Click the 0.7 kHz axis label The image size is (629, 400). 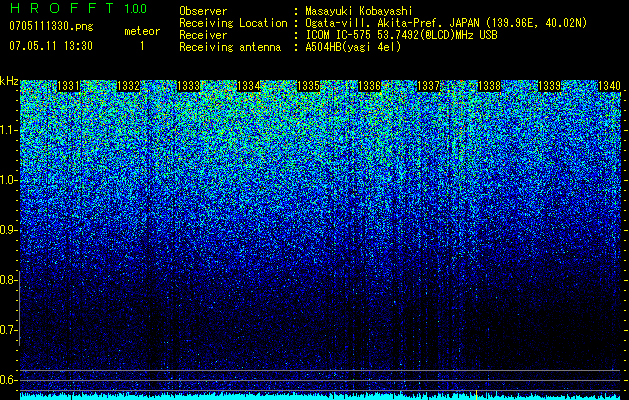pos(8,330)
